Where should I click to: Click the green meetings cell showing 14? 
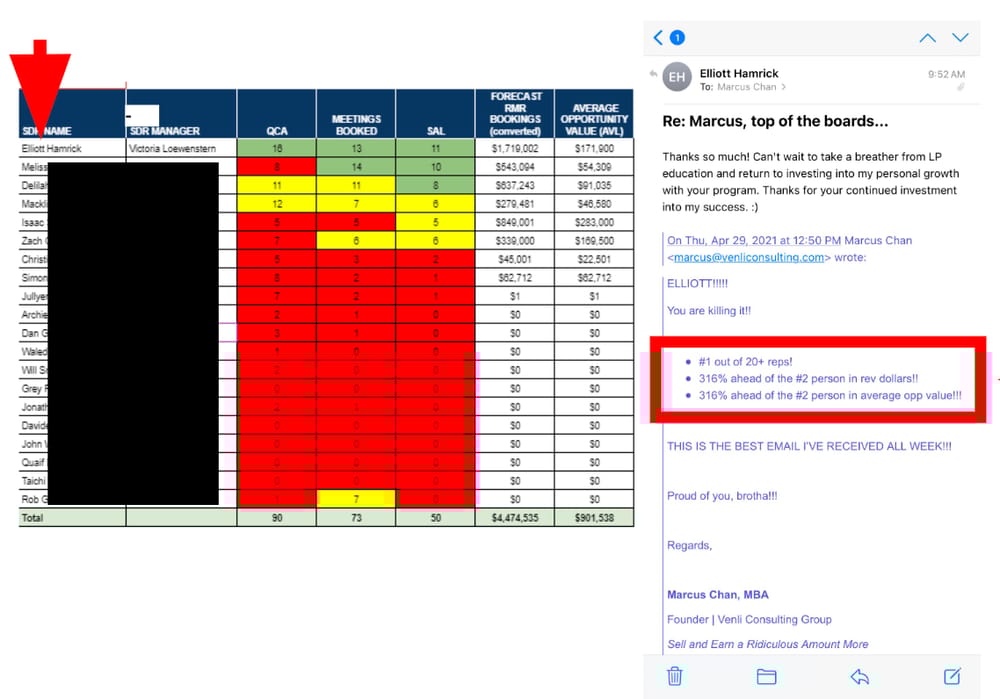pos(356,166)
